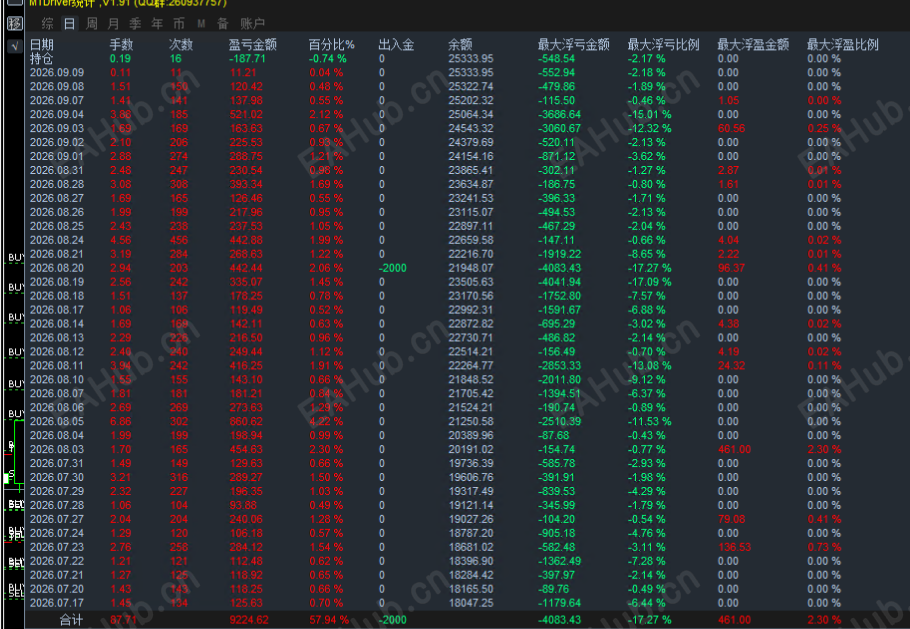Click the 20191.02 balance value
Screen dimensions: 910x629
coord(471,449)
